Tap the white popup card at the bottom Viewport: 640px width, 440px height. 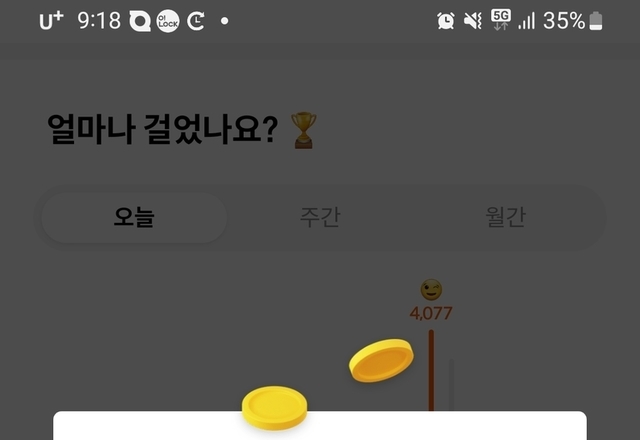320,426
